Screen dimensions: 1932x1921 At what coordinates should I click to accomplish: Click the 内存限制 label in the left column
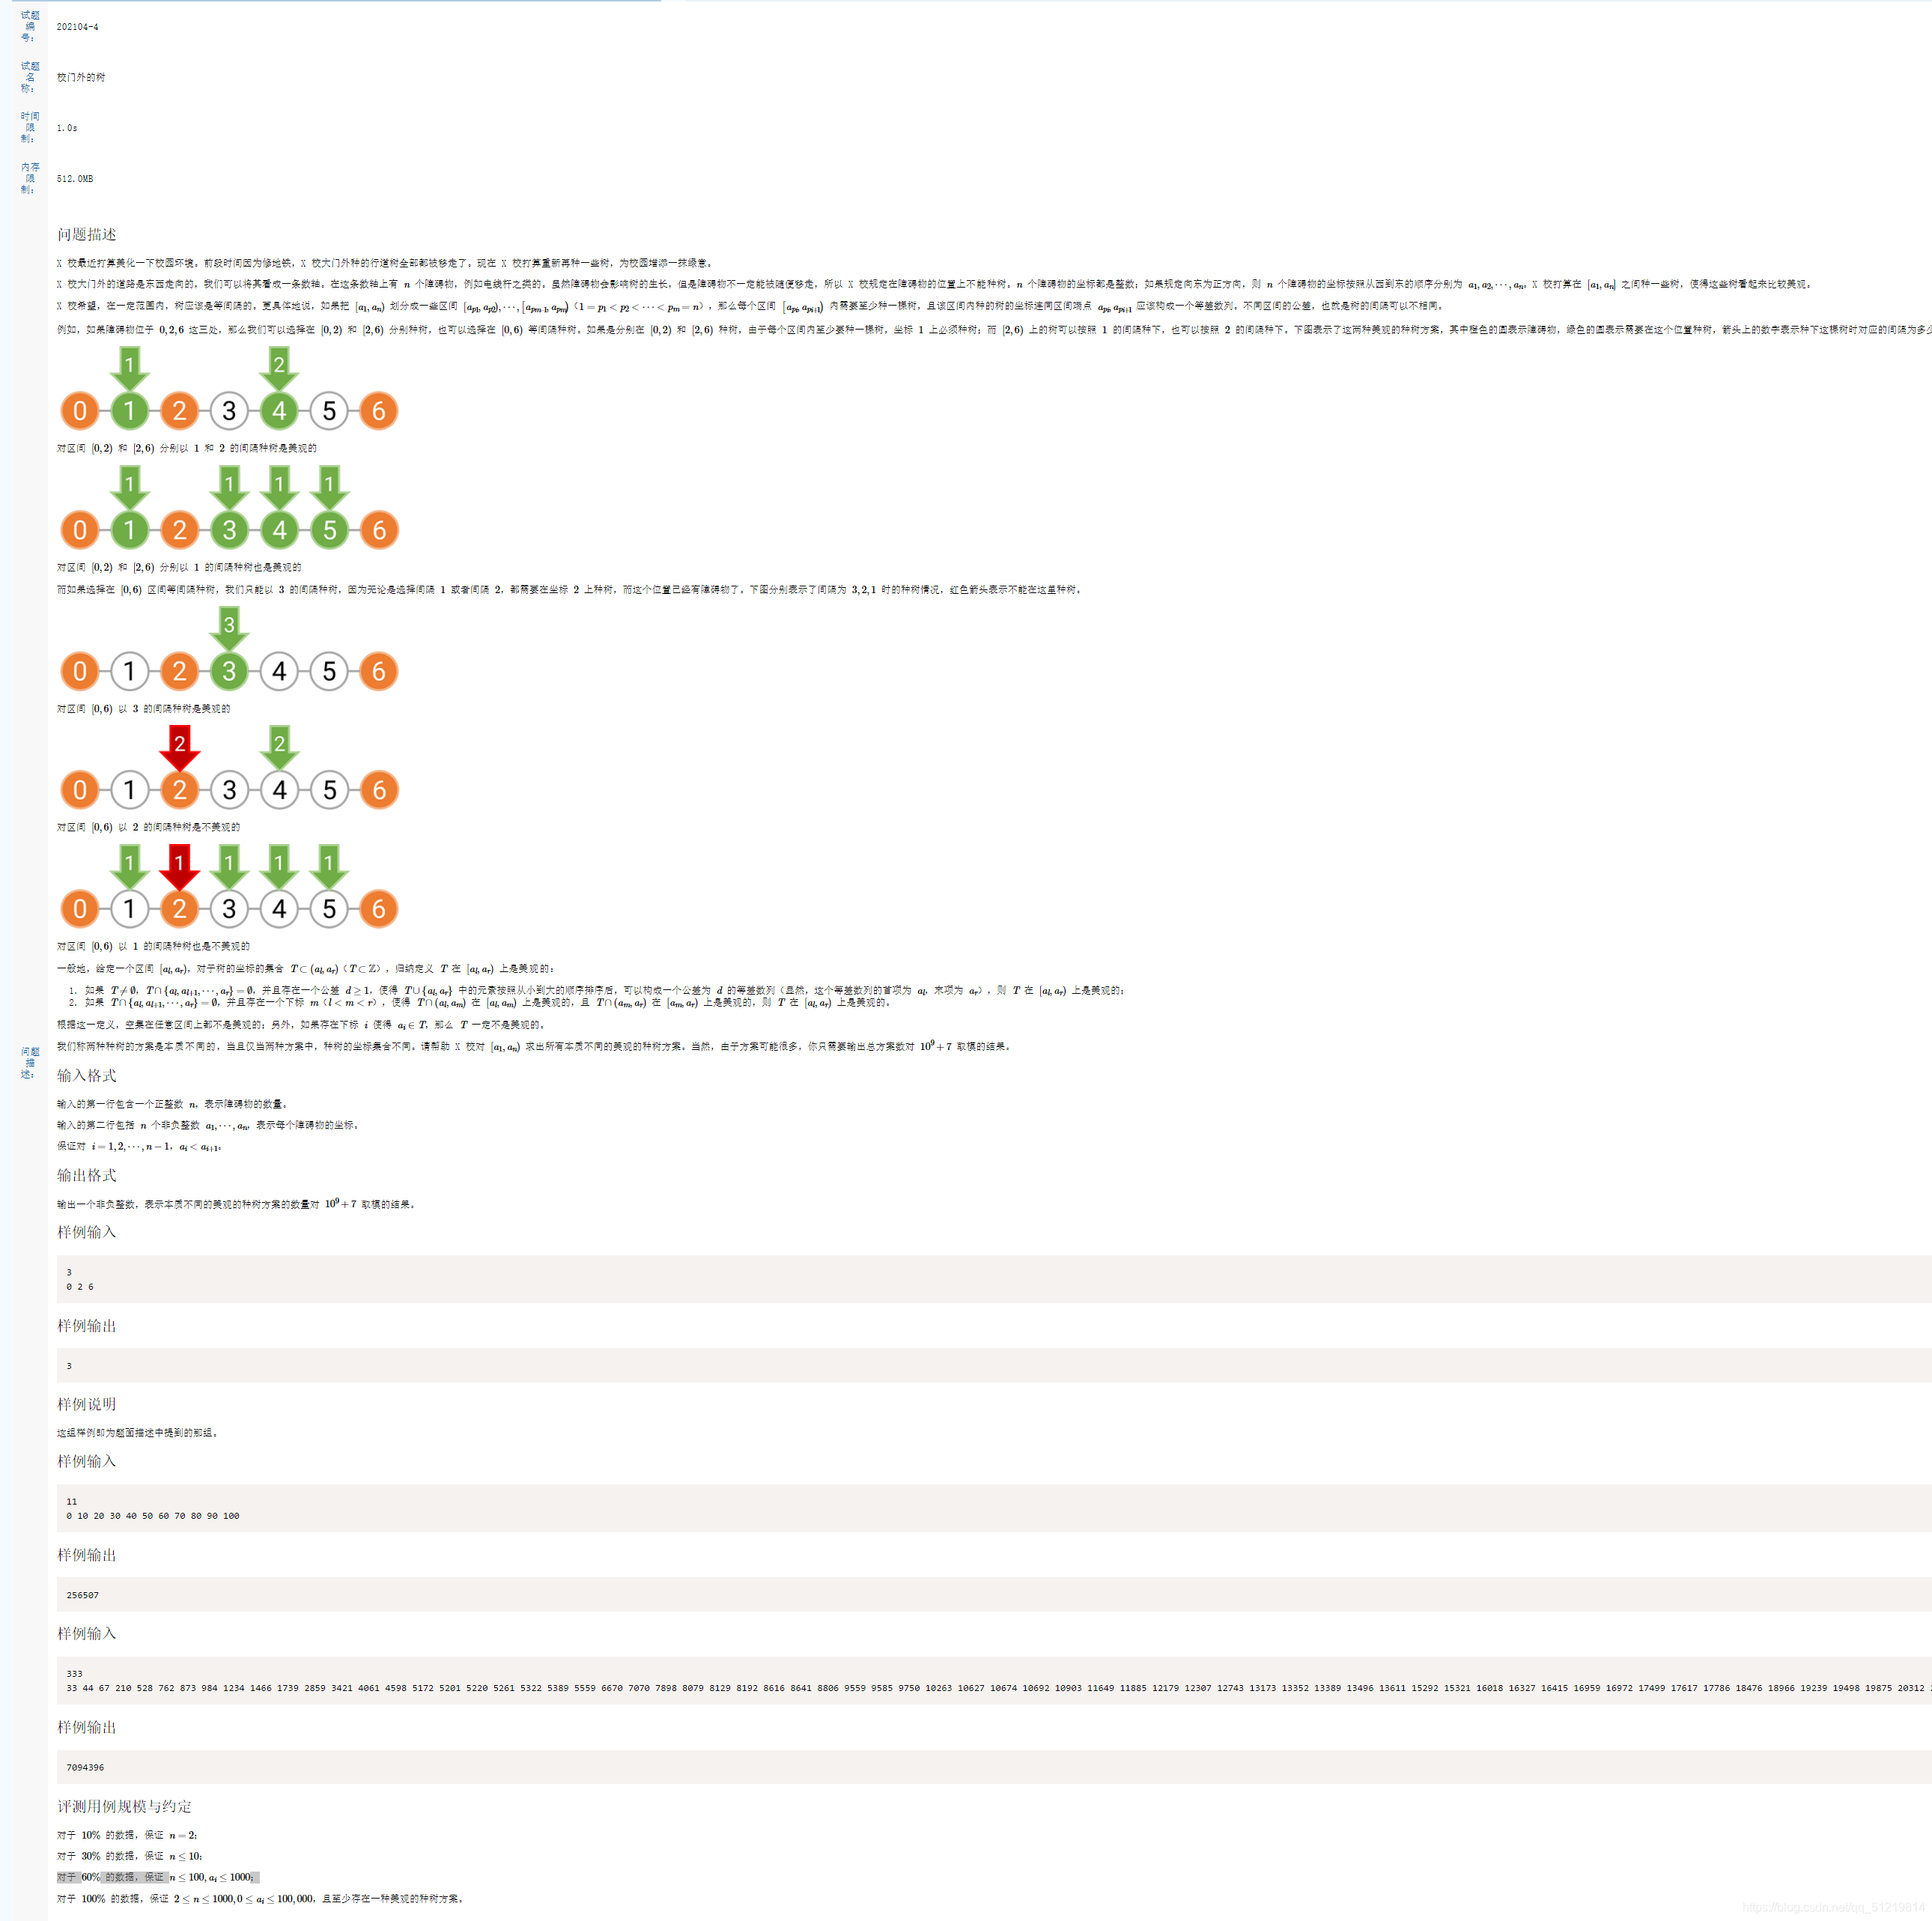click(x=30, y=178)
